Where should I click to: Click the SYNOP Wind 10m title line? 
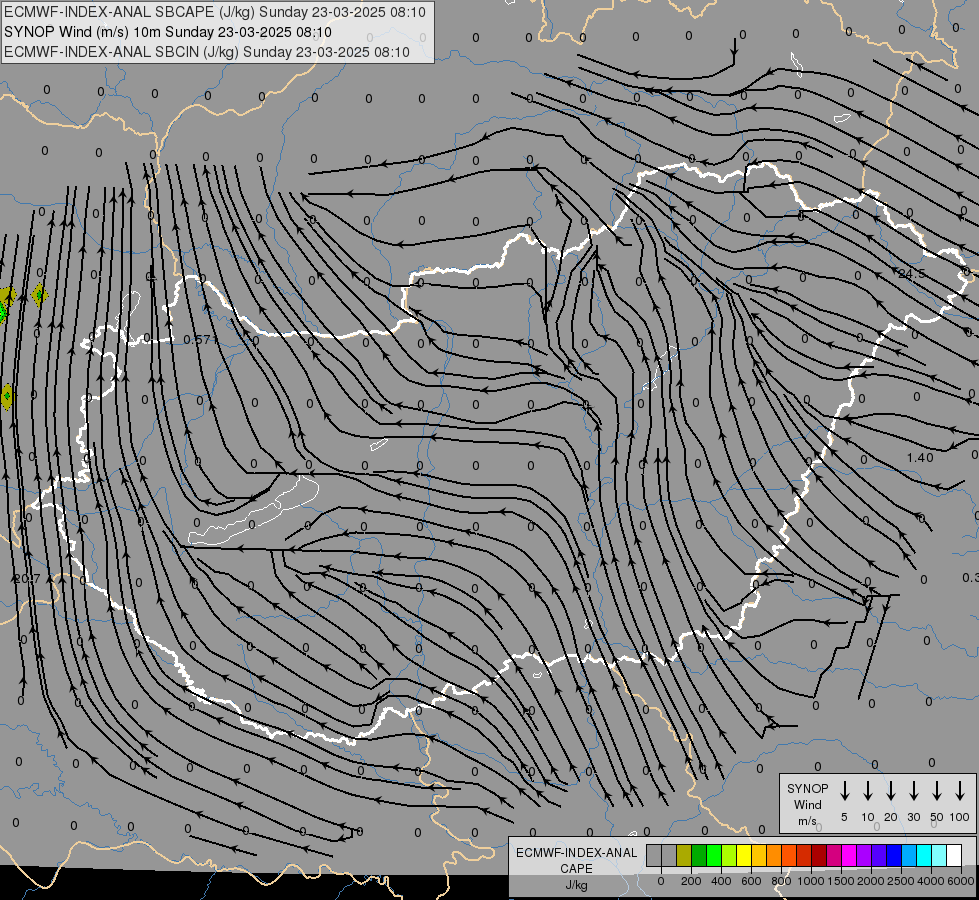pos(167,32)
